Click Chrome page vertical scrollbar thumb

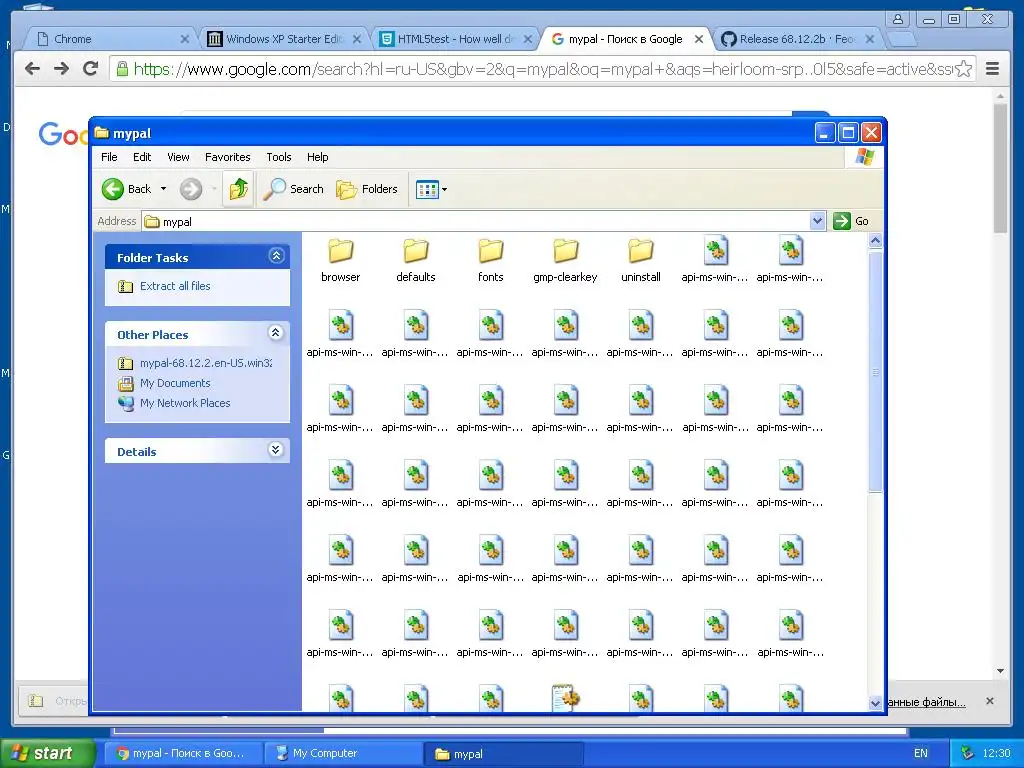point(1000,168)
